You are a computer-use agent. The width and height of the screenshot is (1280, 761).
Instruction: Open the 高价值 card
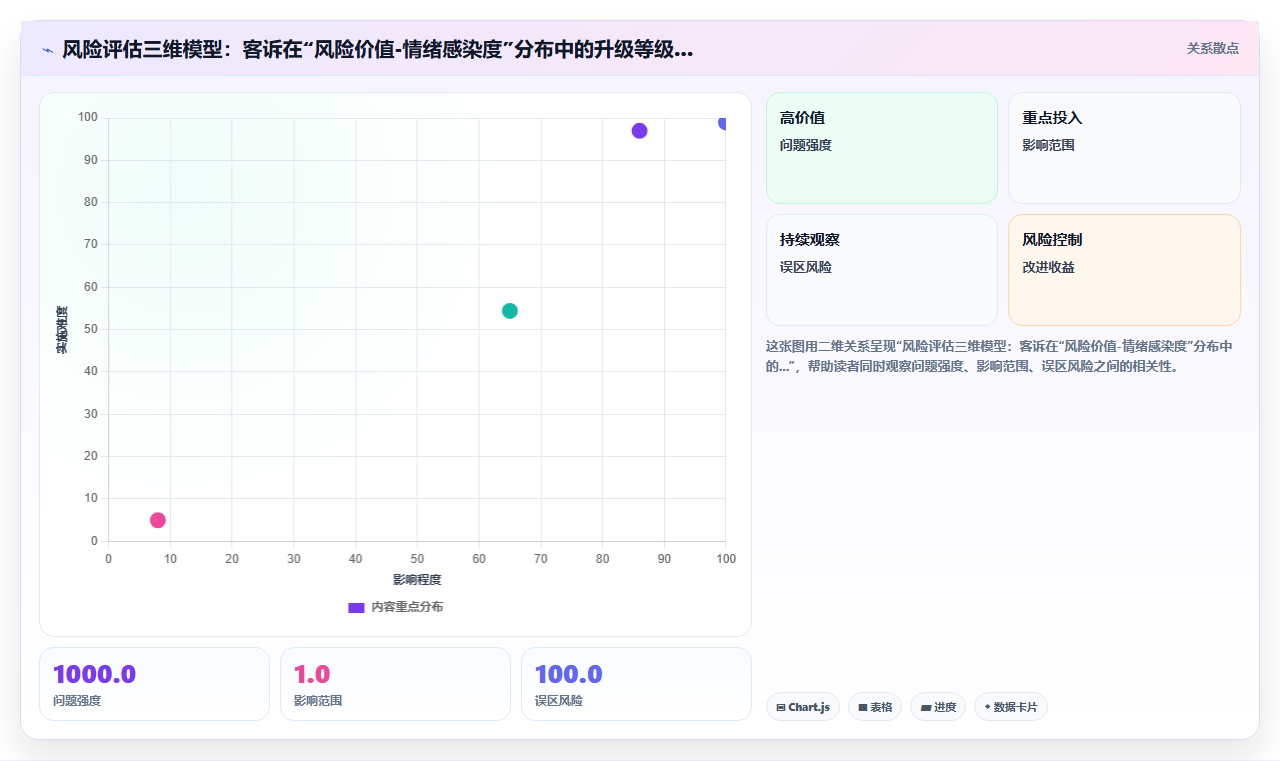pyautogui.click(x=882, y=148)
